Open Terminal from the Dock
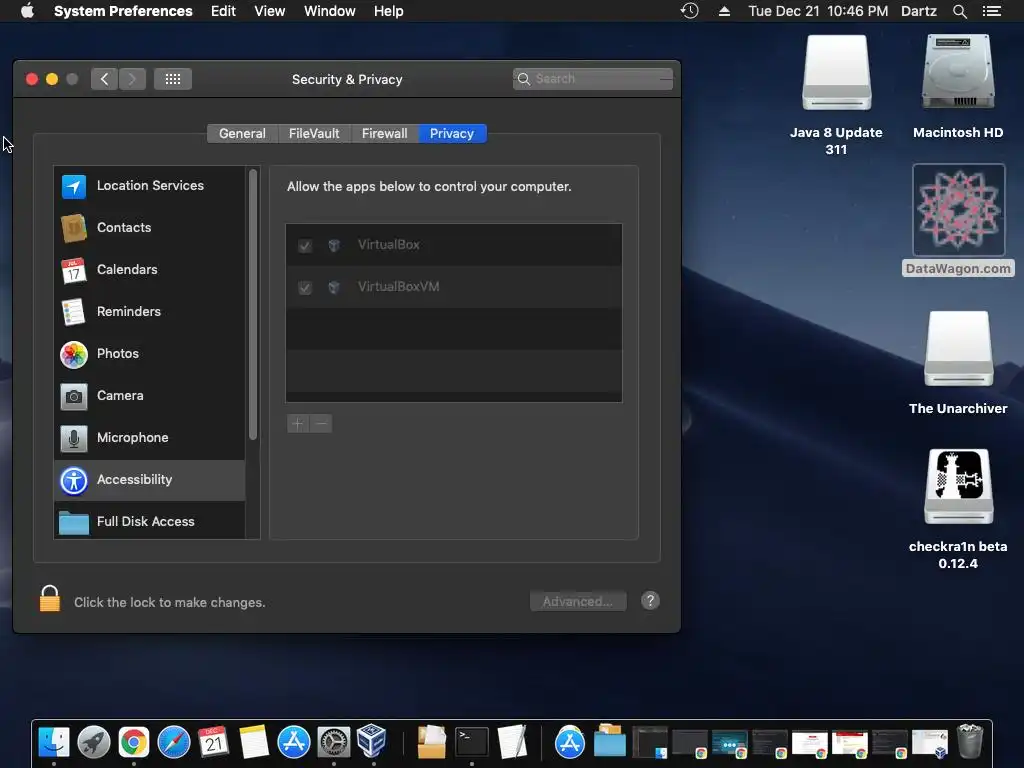The width and height of the screenshot is (1024, 768). tap(472, 743)
